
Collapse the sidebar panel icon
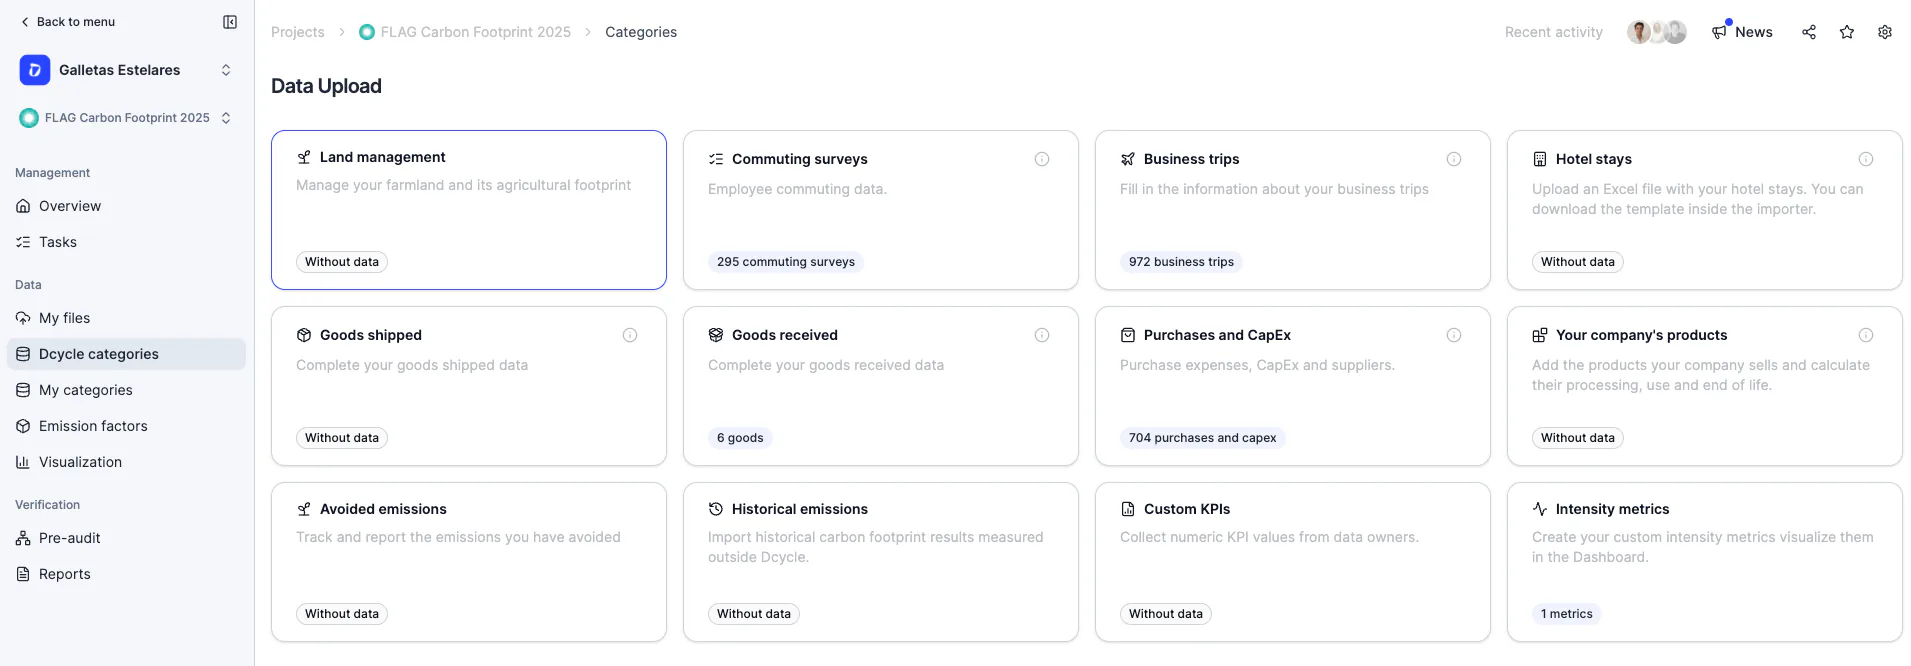point(230,22)
